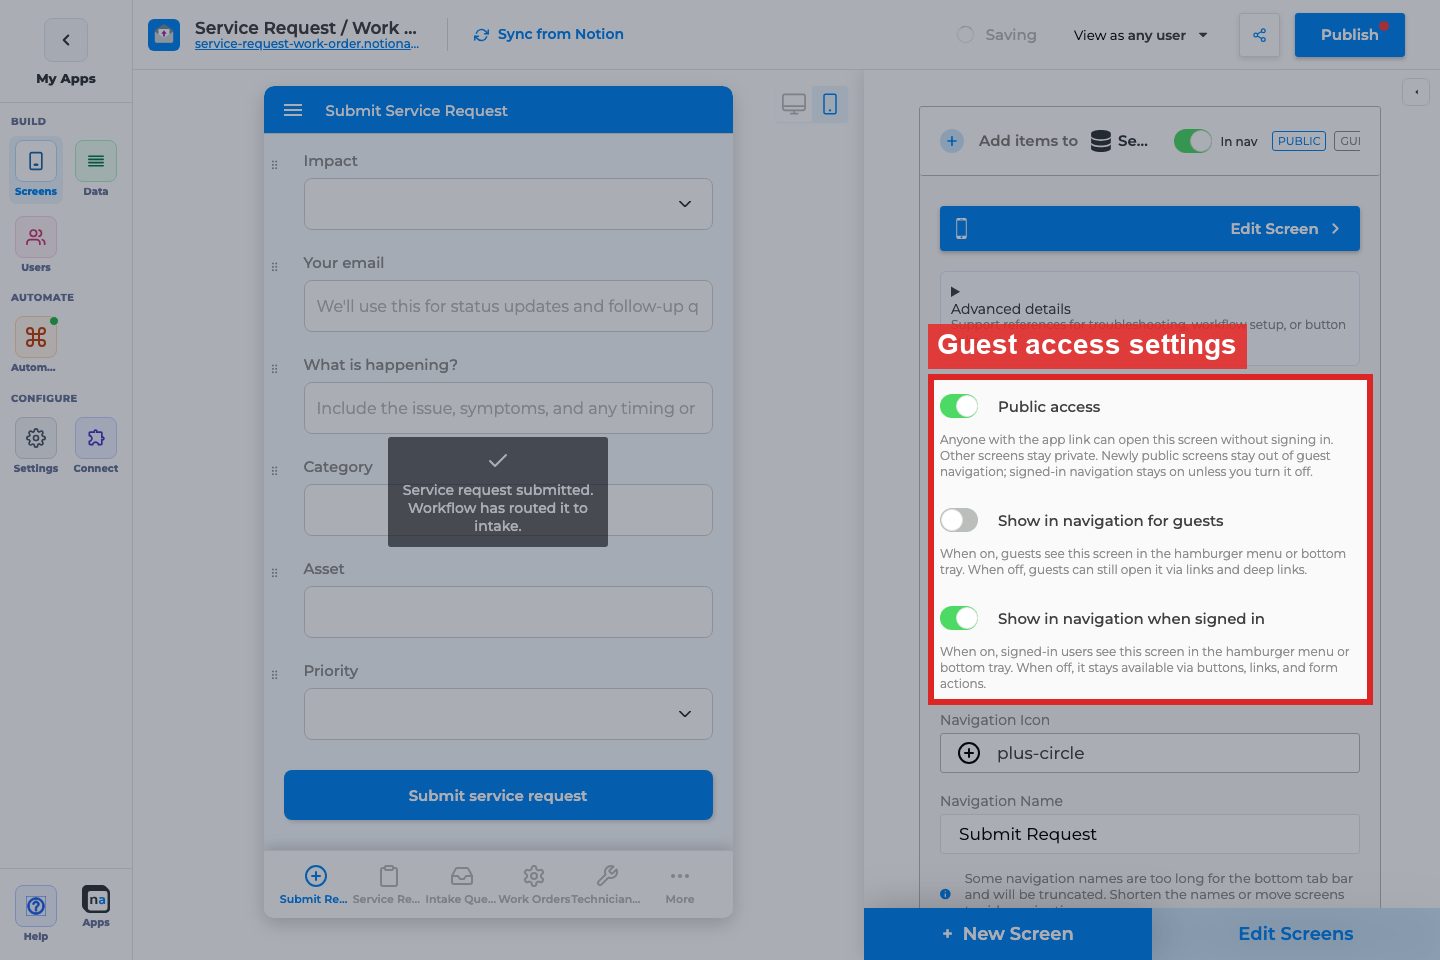
Task: Click Submit service request button
Action: [498, 795]
